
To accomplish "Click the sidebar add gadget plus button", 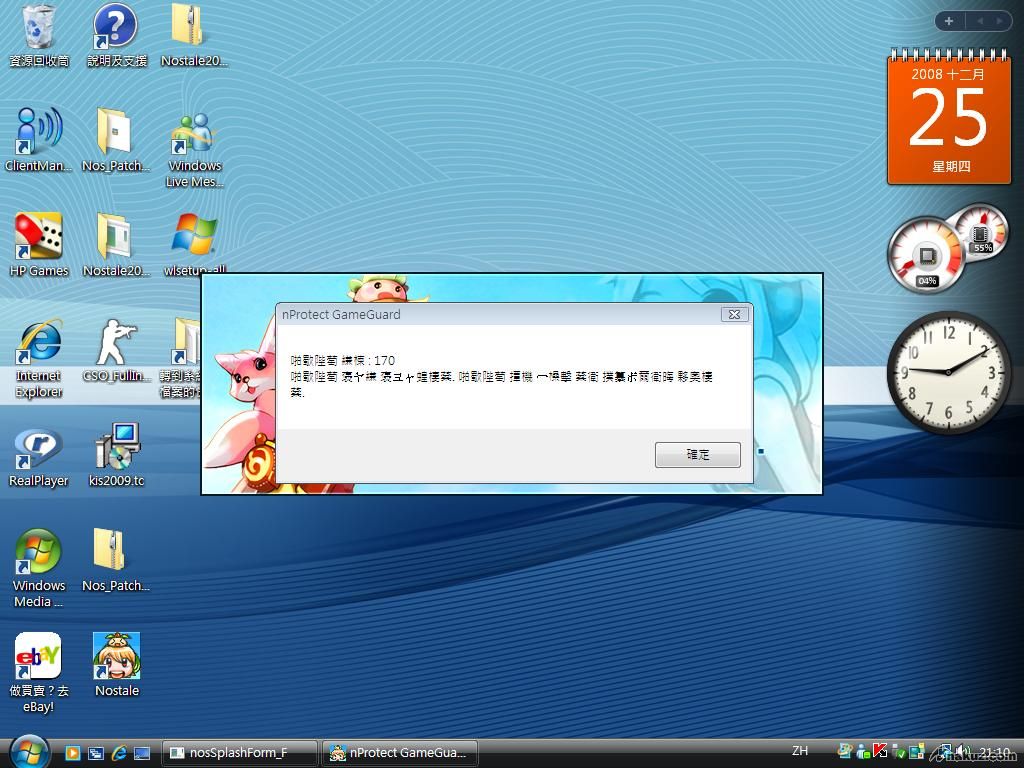I will [949, 21].
